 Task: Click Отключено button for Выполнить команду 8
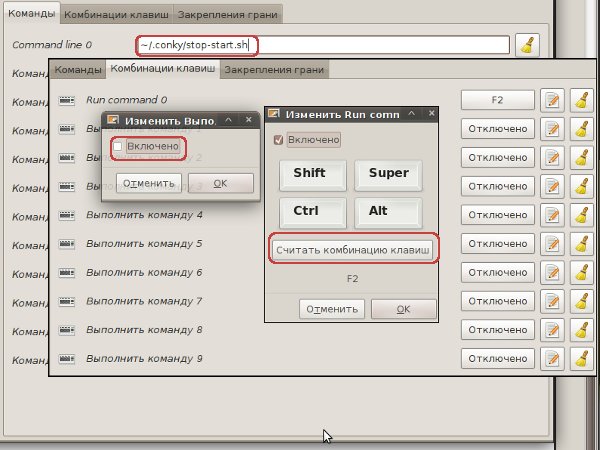(497, 330)
